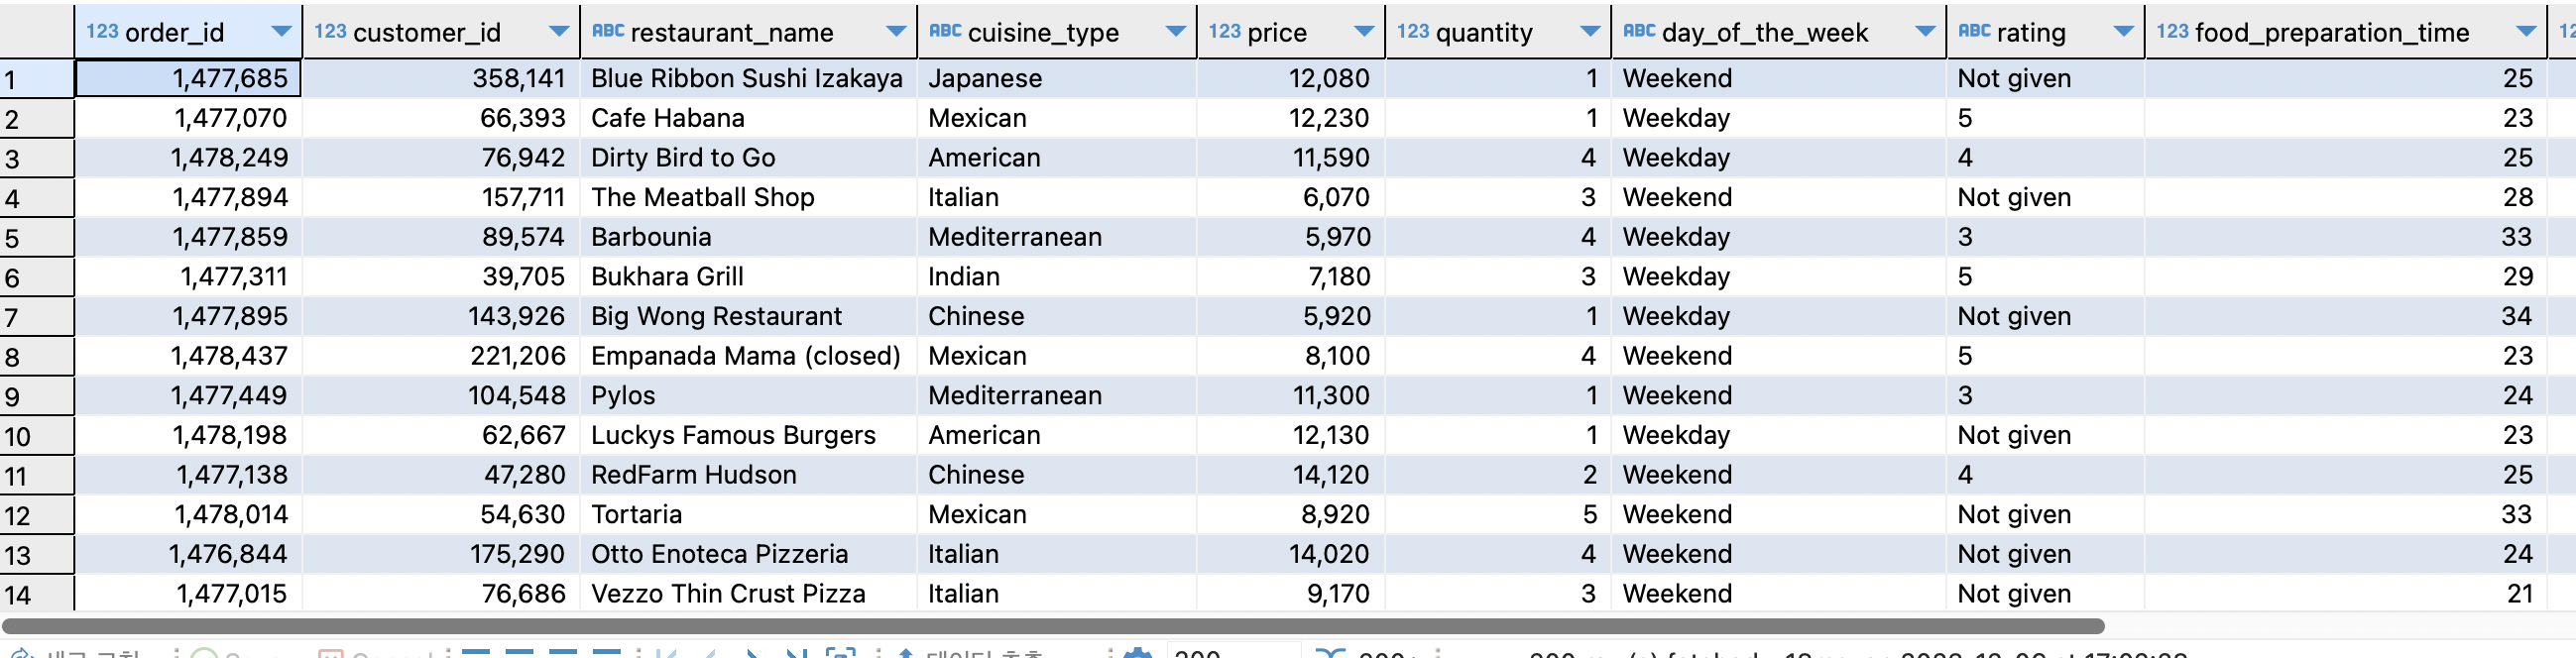
Task: Expand the day_of_the_week filter arrow
Action: pyautogui.click(x=1925, y=32)
